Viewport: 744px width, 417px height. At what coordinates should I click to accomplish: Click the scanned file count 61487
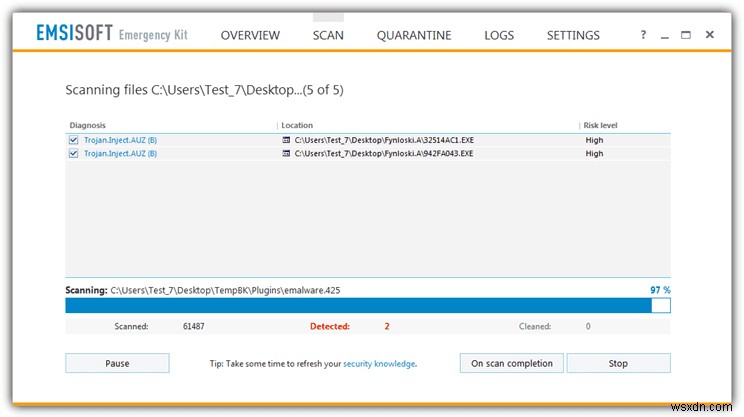(194, 326)
